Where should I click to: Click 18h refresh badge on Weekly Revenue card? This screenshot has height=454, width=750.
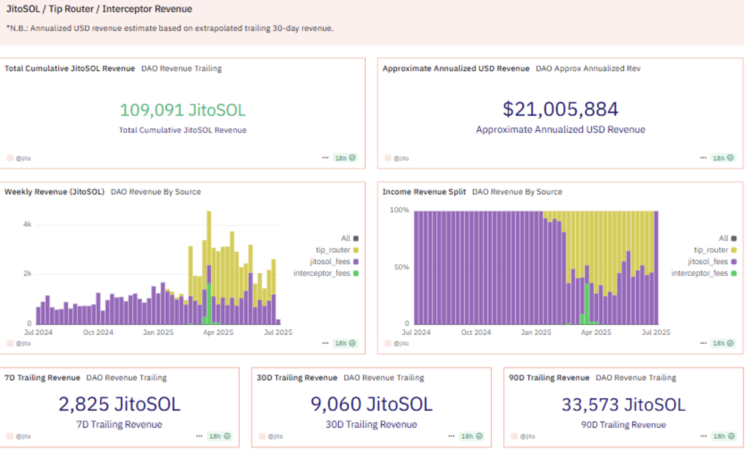pyautogui.click(x=345, y=343)
